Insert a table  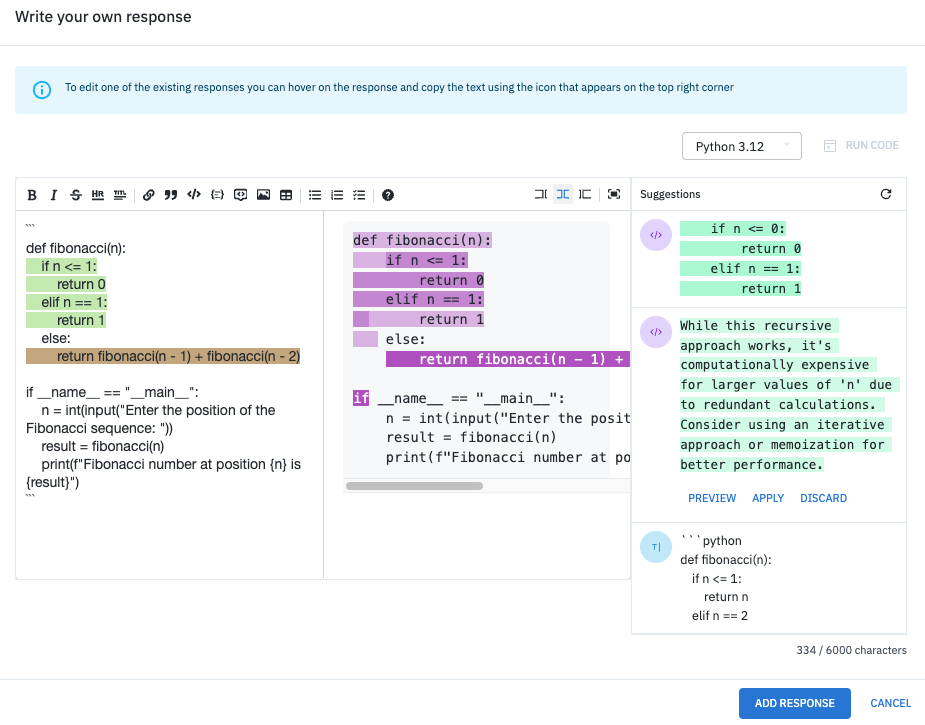point(286,195)
